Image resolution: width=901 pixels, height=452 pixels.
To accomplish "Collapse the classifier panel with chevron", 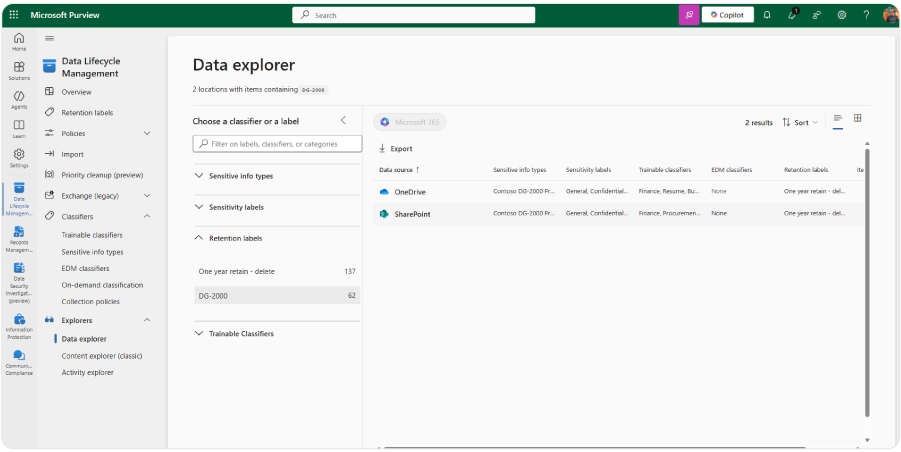I will pos(343,121).
